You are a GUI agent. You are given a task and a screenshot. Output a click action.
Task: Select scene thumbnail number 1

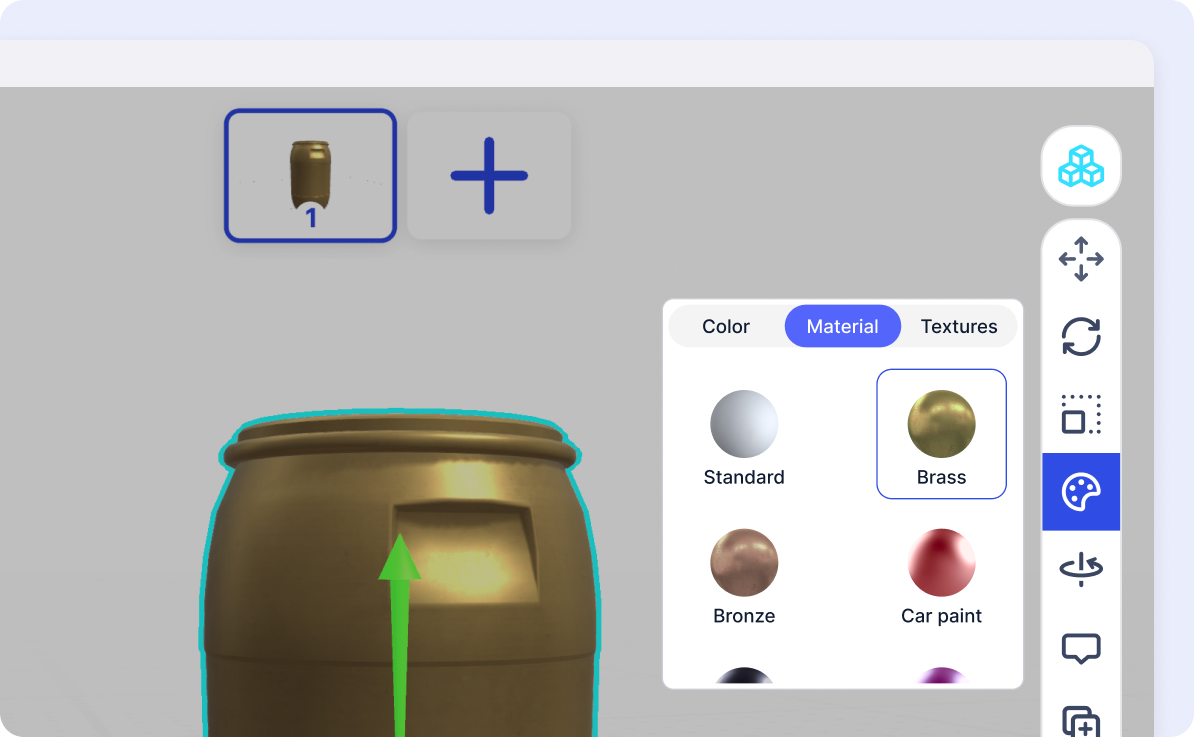pos(310,176)
